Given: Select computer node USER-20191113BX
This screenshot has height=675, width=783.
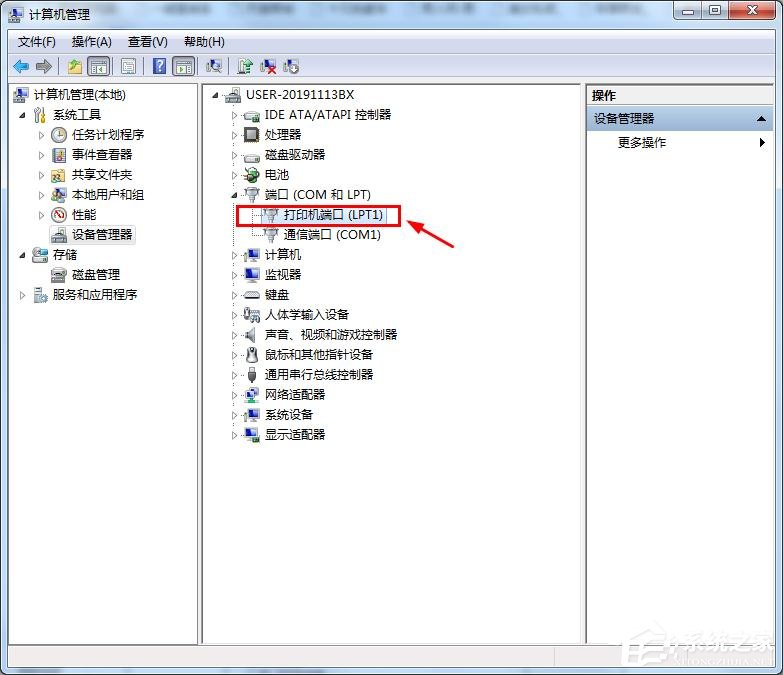Looking at the screenshot, I should tap(300, 95).
